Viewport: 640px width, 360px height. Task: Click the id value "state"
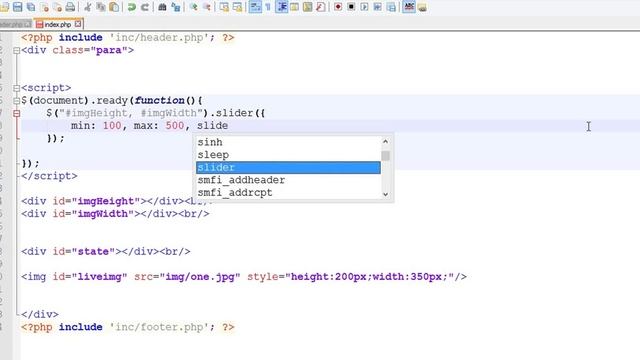pos(93,251)
